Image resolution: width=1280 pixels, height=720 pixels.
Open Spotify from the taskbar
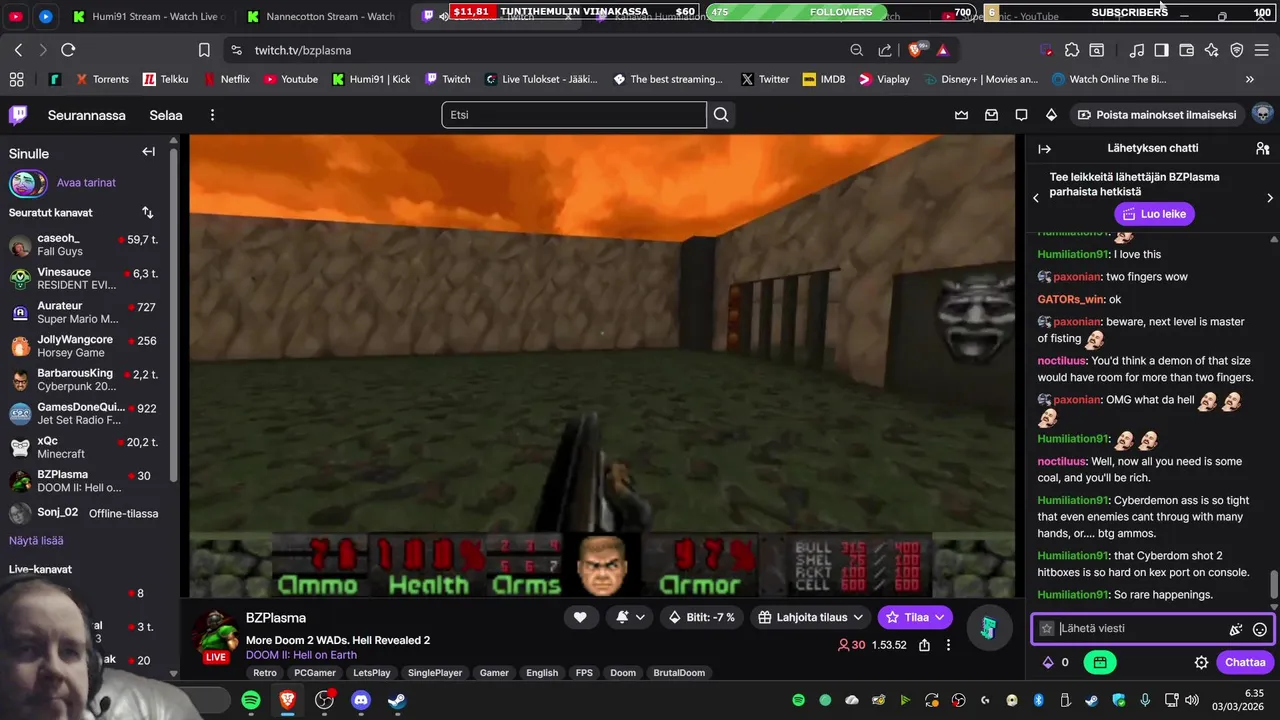click(250, 700)
